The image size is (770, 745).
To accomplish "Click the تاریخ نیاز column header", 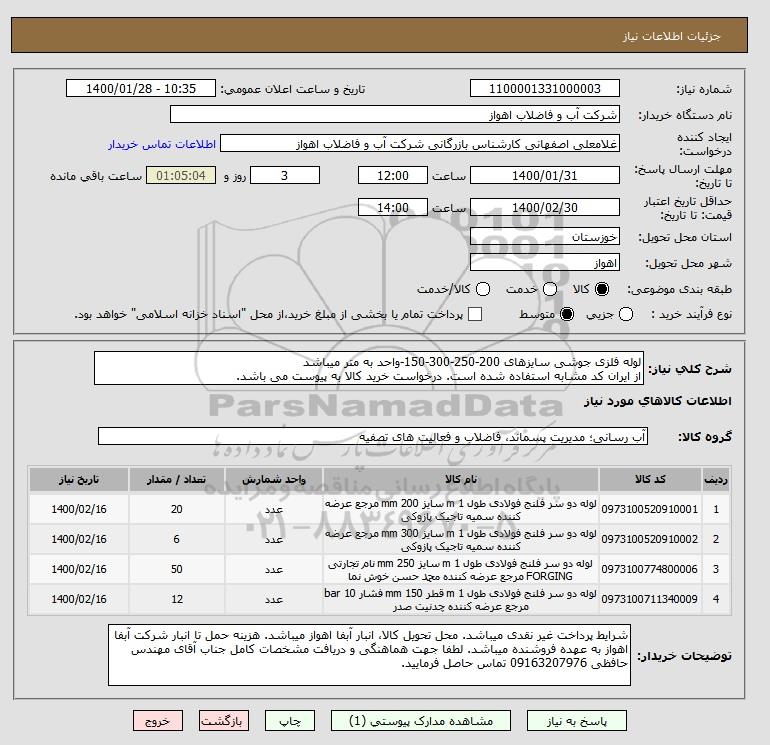I will point(79,479).
